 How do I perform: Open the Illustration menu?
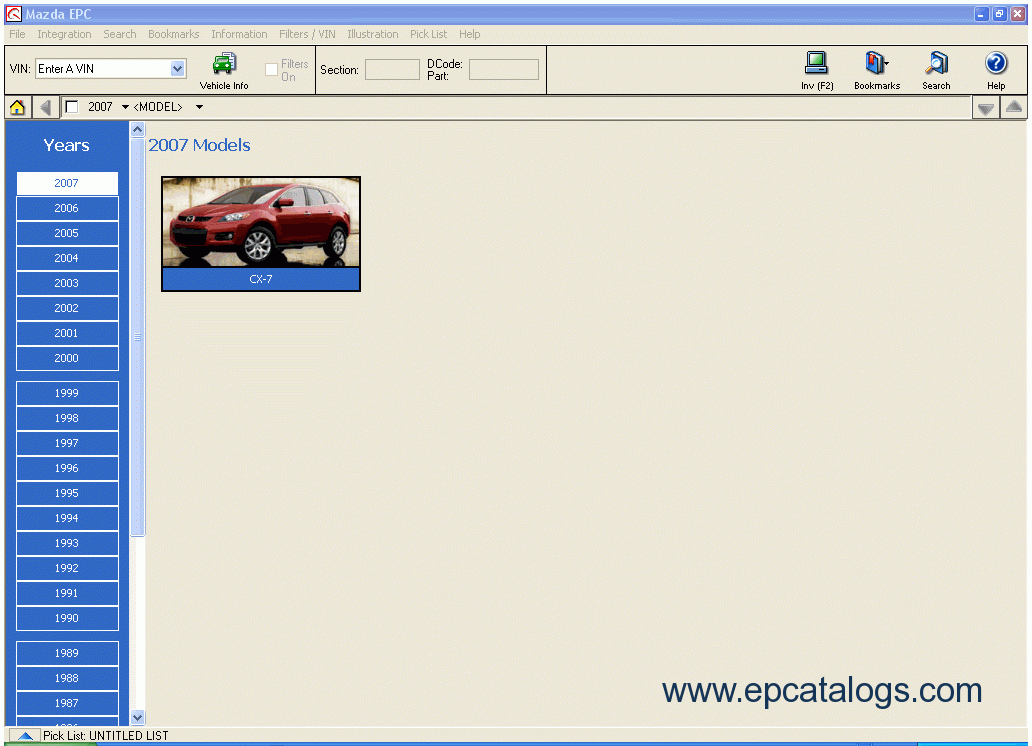[x=373, y=34]
